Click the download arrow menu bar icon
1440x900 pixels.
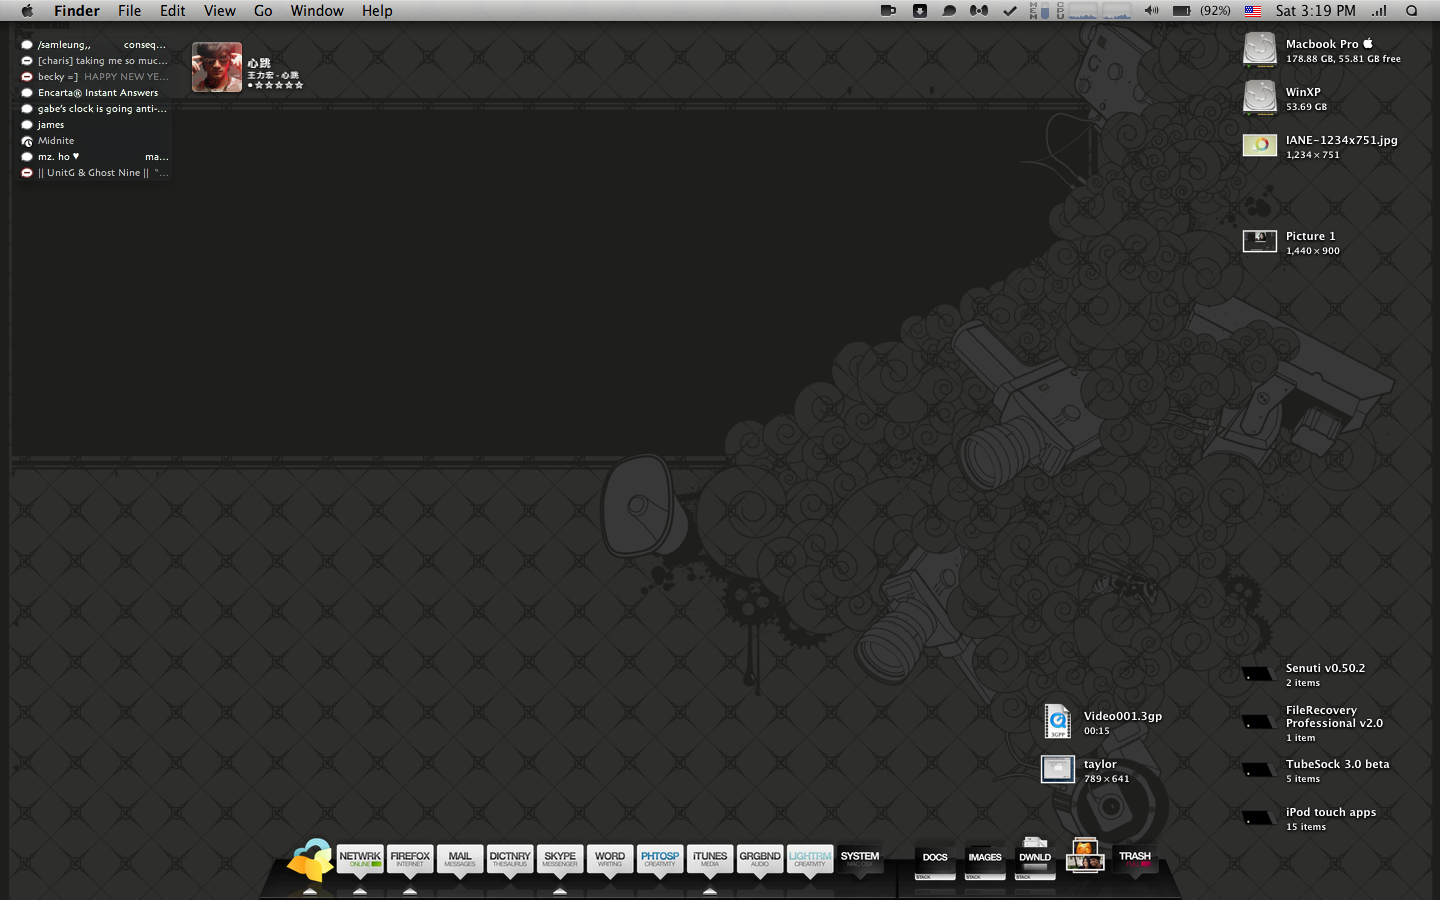coord(920,11)
